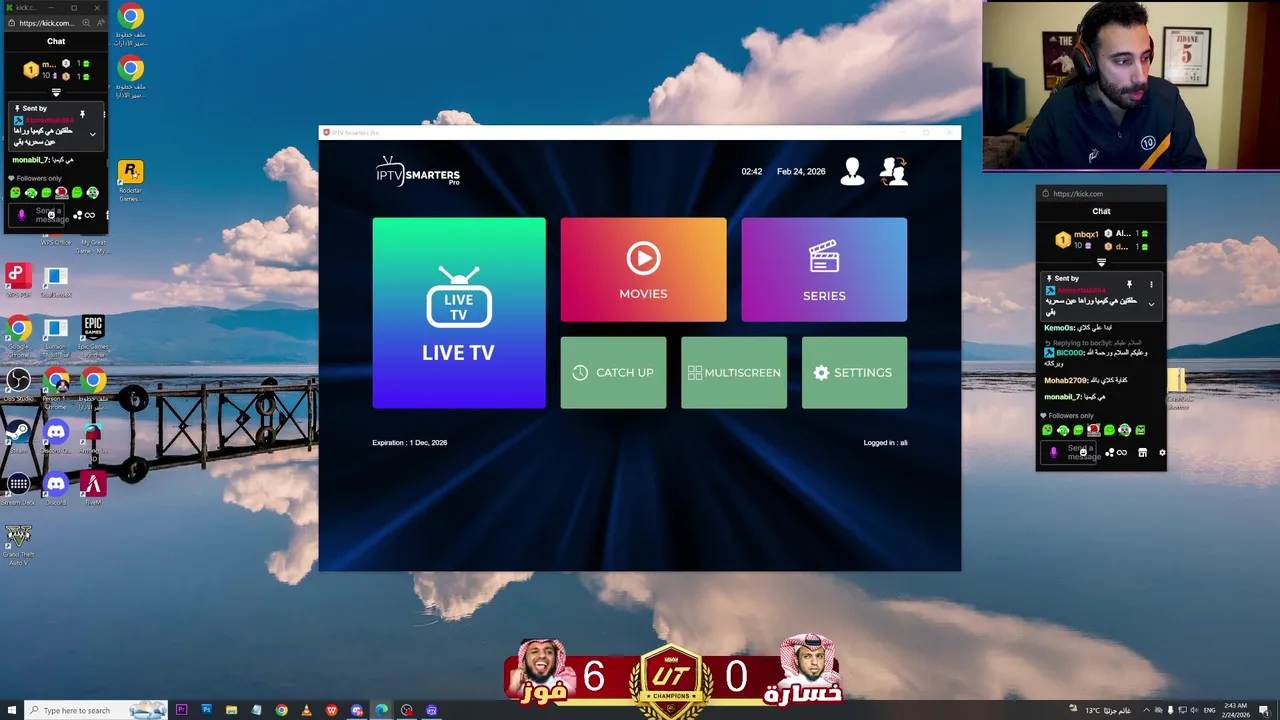The width and height of the screenshot is (1280, 720).
Task: Click the Expiration : 1 Dec, 2026 text
Action: pyautogui.click(x=410, y=442)
